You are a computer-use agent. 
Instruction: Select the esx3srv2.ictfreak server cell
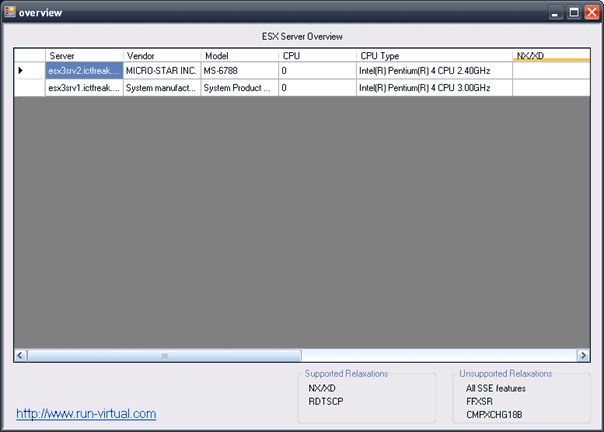coord(84,71)
